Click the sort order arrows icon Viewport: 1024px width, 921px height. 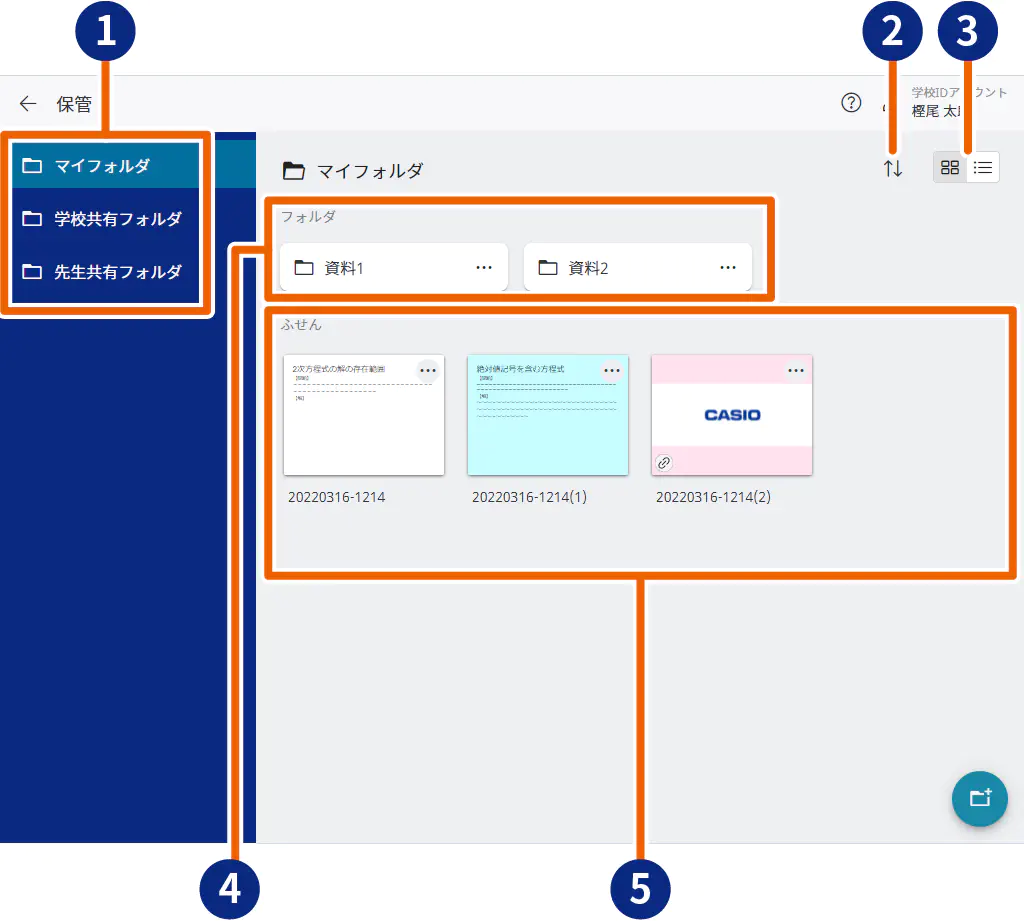tap(893, 169)
